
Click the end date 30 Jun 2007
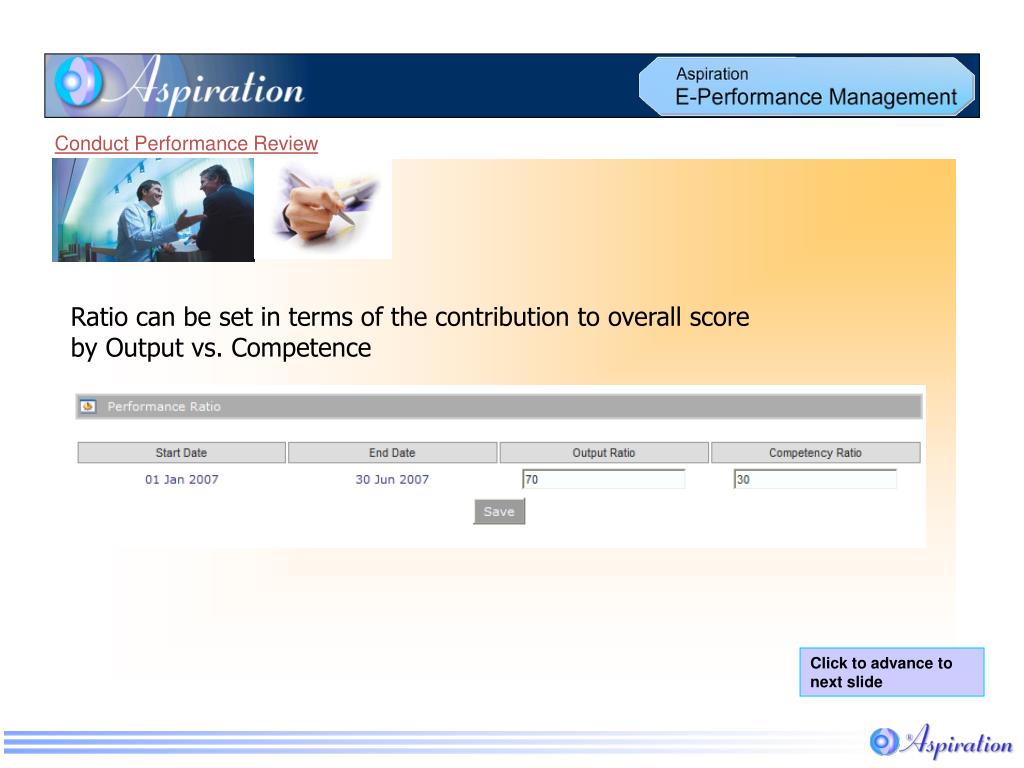click(x=392, y=479)
